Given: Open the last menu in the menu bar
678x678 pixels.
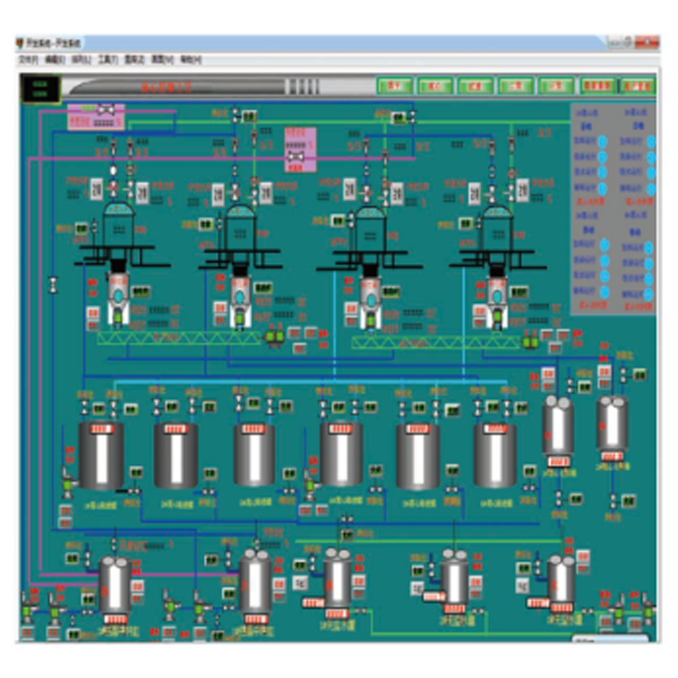Looking at the screenshot, I should click(191, 60).
